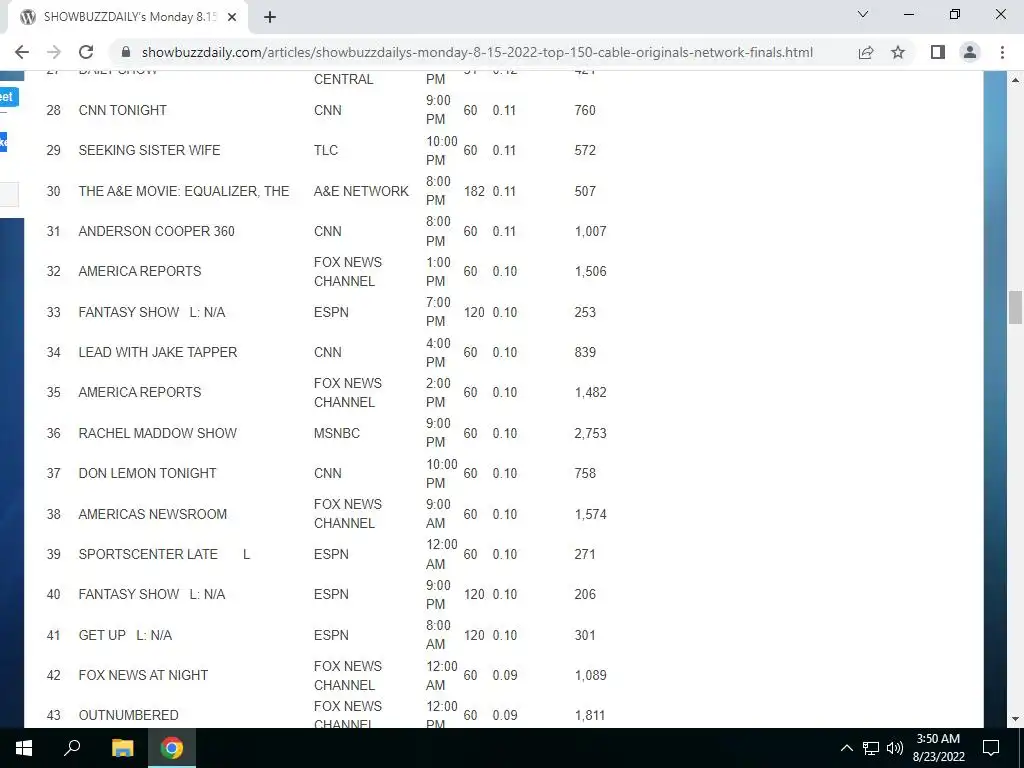The width and height of the screenshot is (1024, 768).
Task: Click the scrollbar up arrow
Action: [x=1015, y=80]
